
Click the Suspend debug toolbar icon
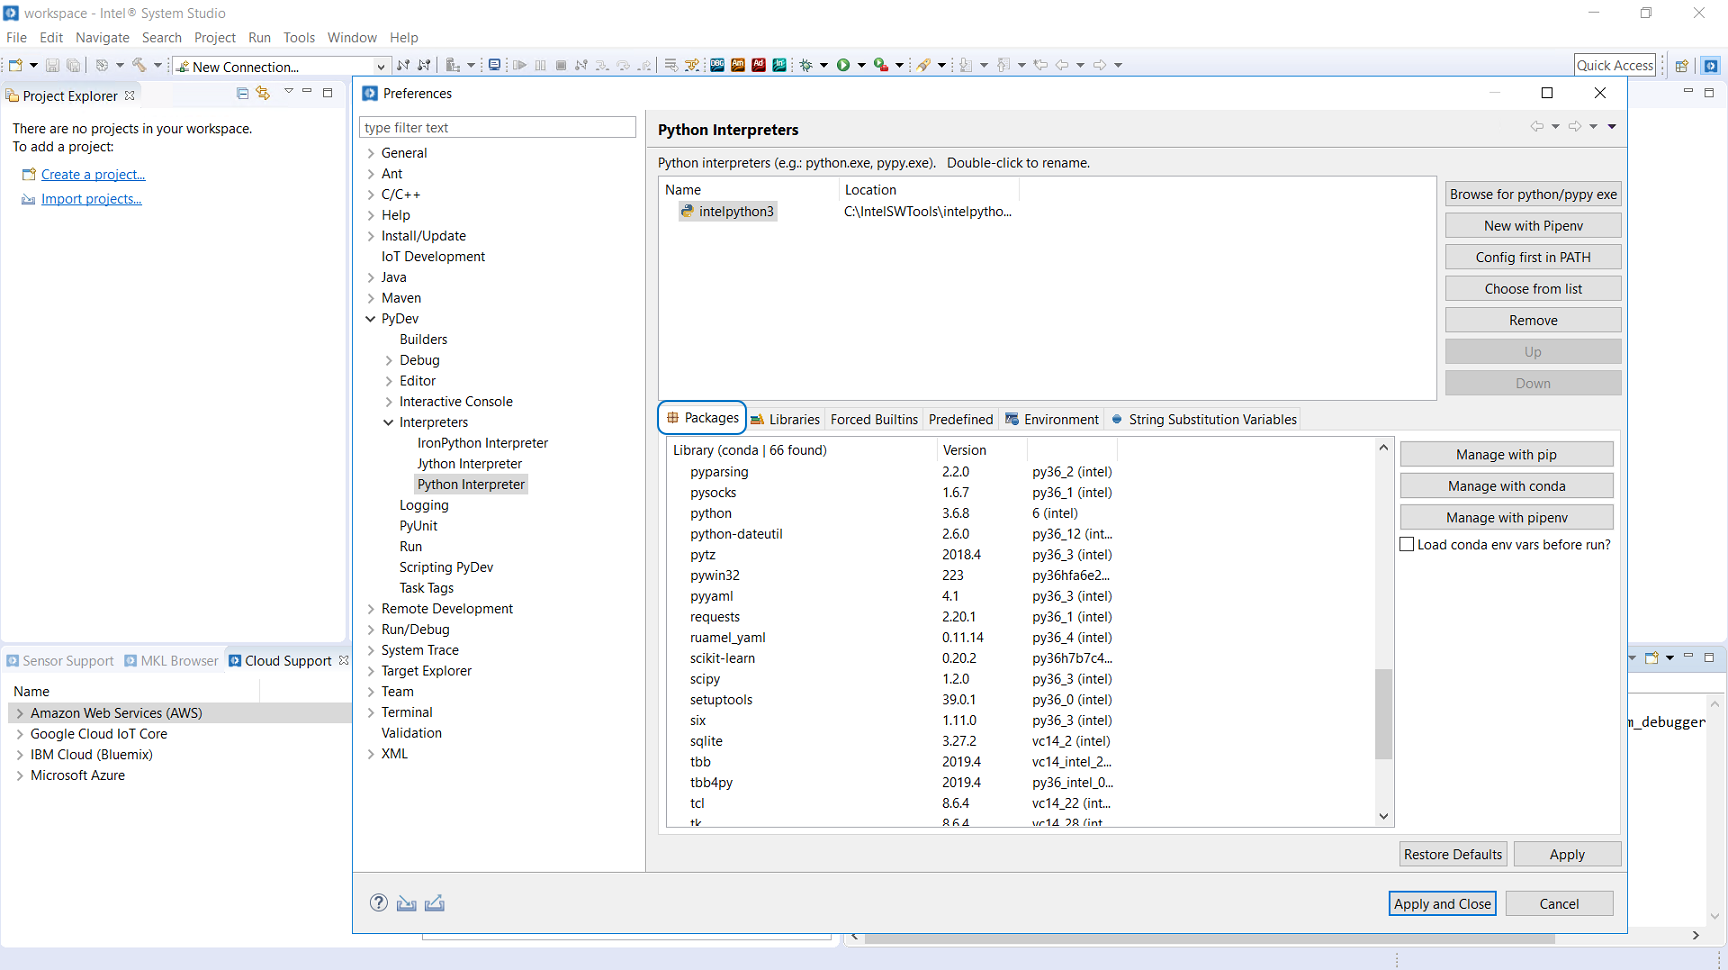pos(541,65)
